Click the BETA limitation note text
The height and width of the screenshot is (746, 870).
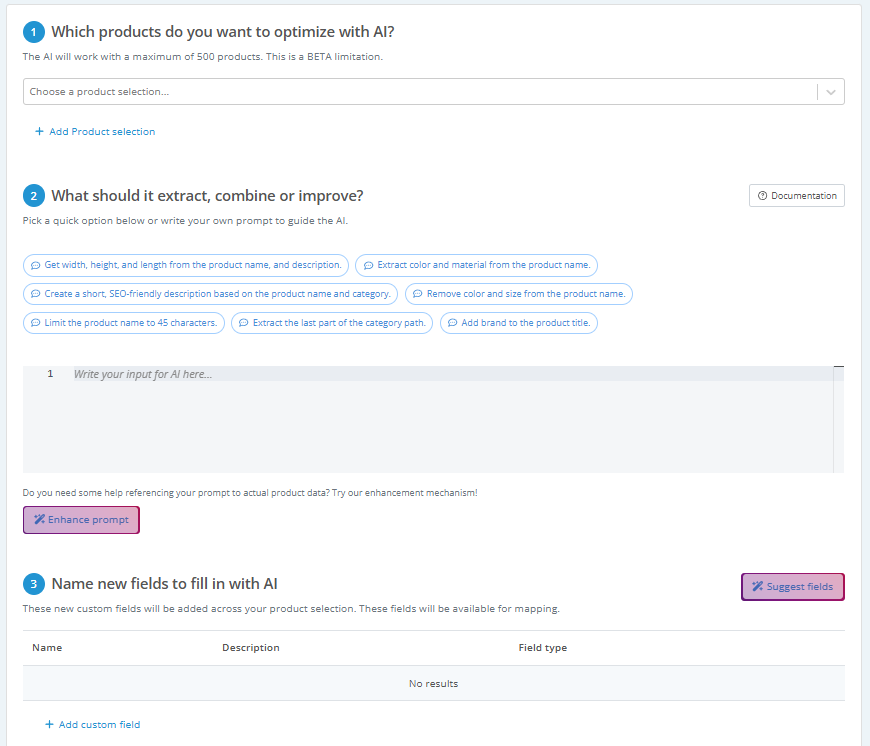tap(203, 57)
